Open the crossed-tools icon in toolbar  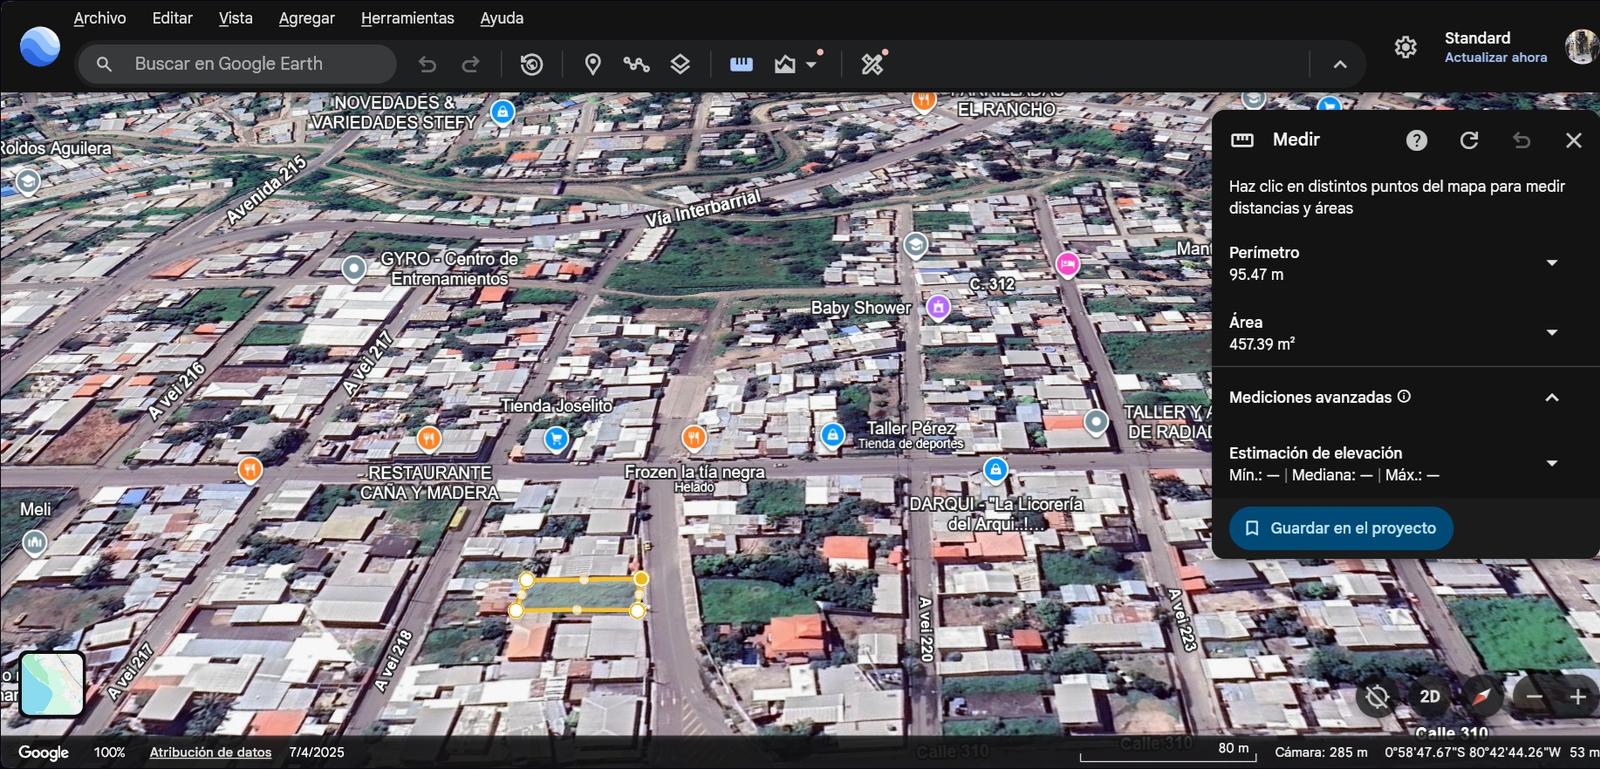coord(872,64)
